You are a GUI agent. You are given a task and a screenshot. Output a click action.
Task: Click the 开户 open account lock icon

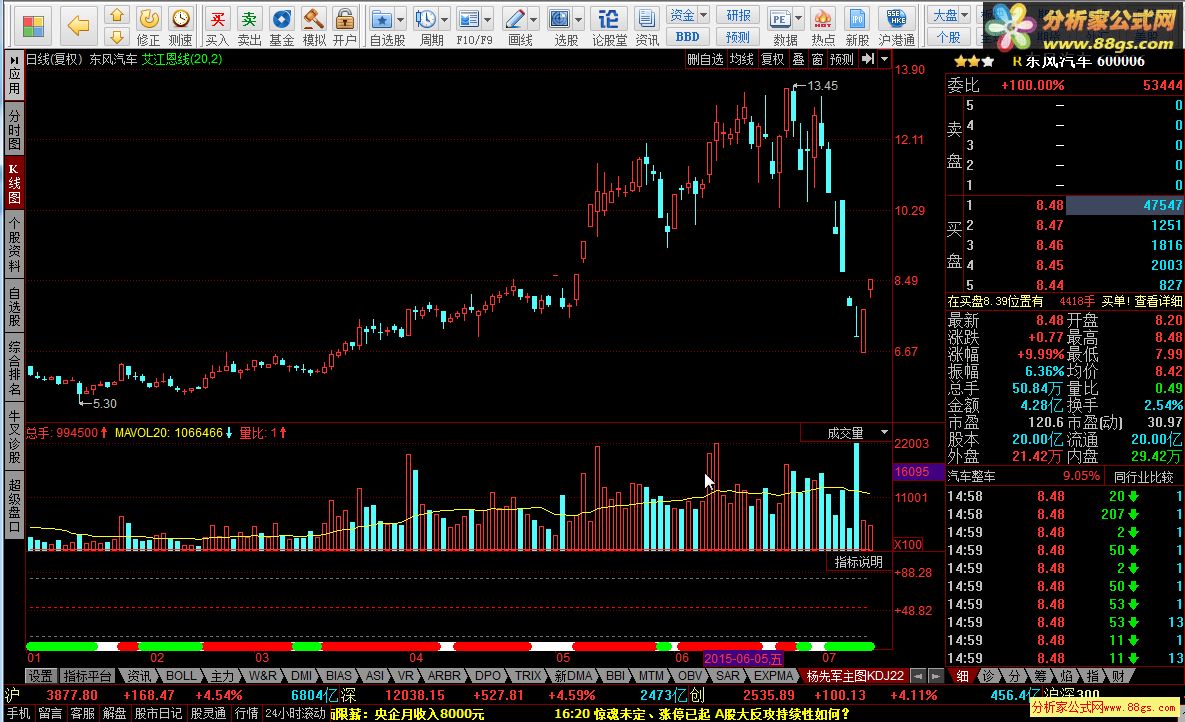click(345, 26)
